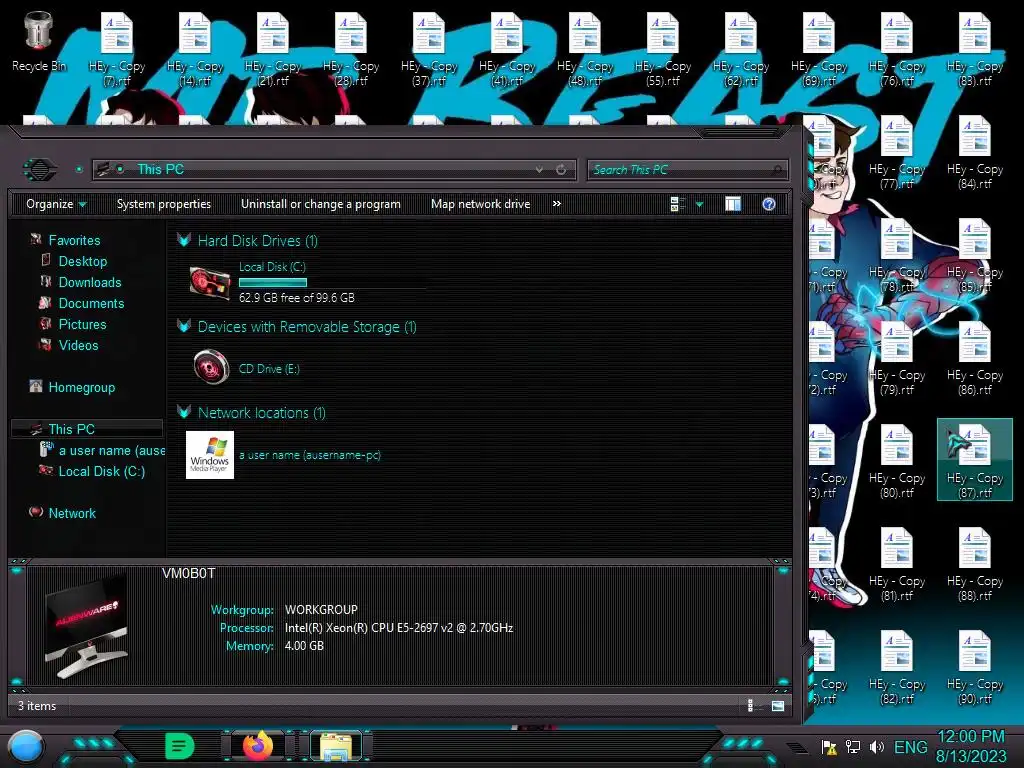
Task: Select HEy - Copy (83).rtf desktop file
Action: coord(975,51)
